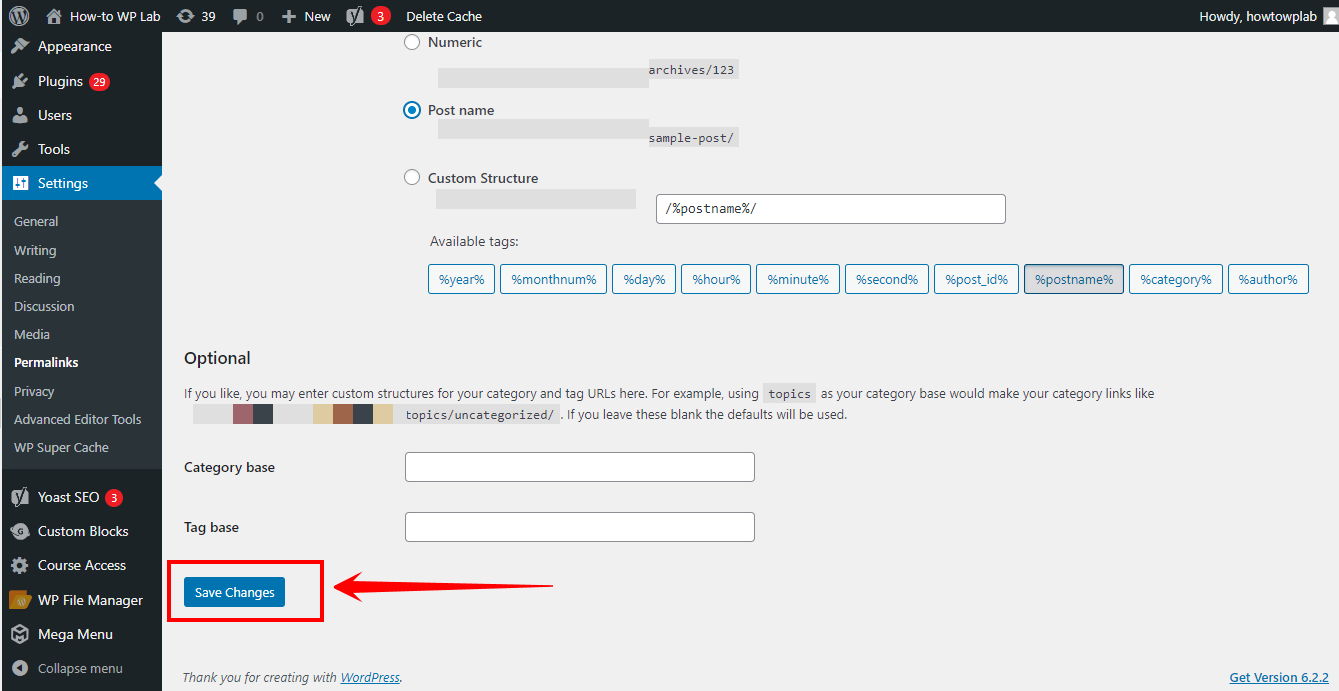Insert the %category% tag button
1339x691 pixels.
[1175, 279]
